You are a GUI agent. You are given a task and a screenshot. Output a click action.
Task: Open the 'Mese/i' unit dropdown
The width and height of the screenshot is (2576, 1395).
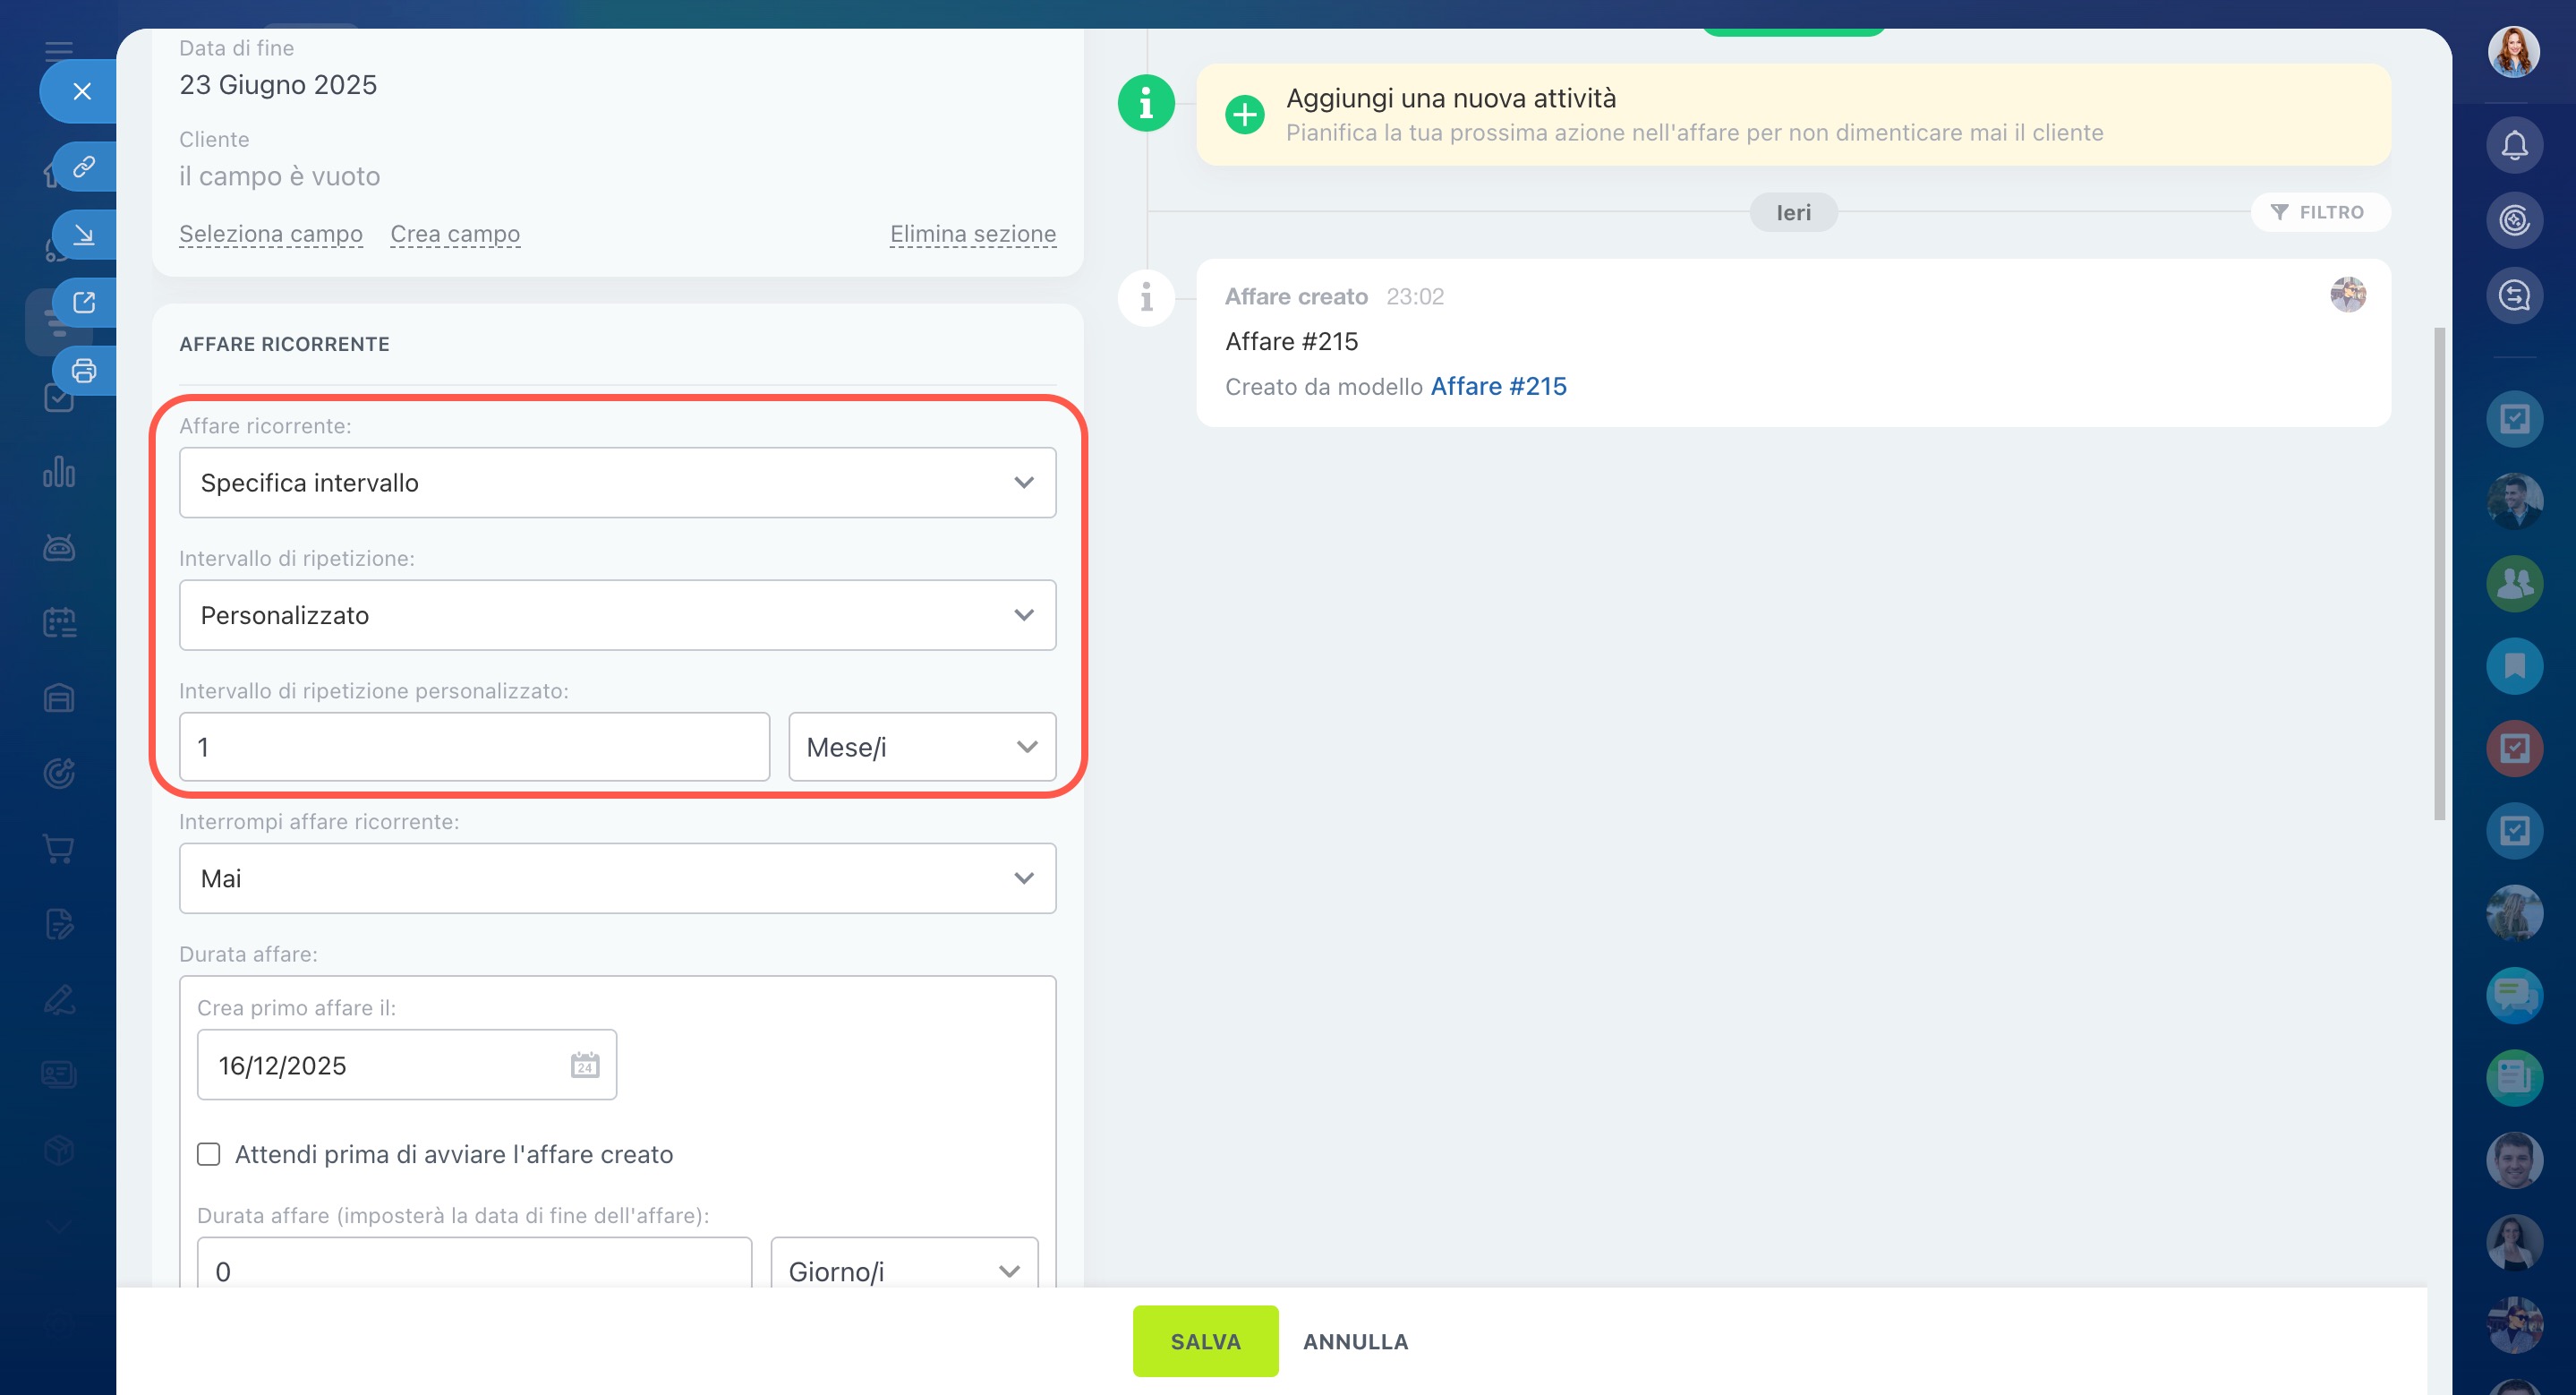pos(921,747)
